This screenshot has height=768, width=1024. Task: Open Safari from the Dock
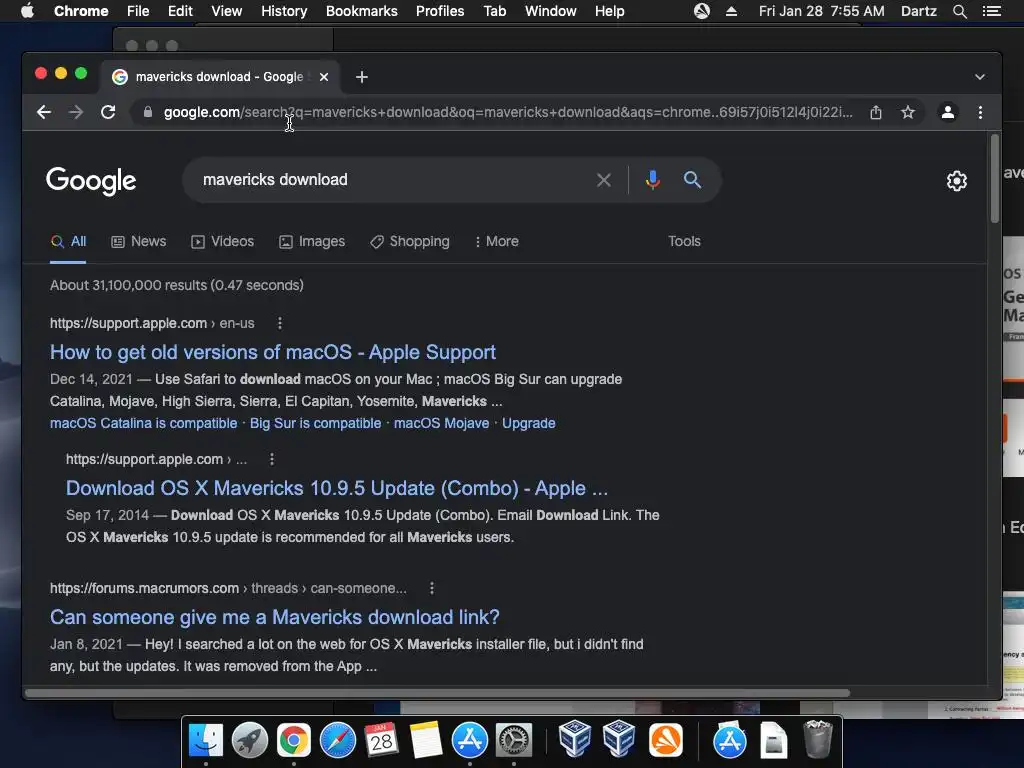[x=338, y=741]
